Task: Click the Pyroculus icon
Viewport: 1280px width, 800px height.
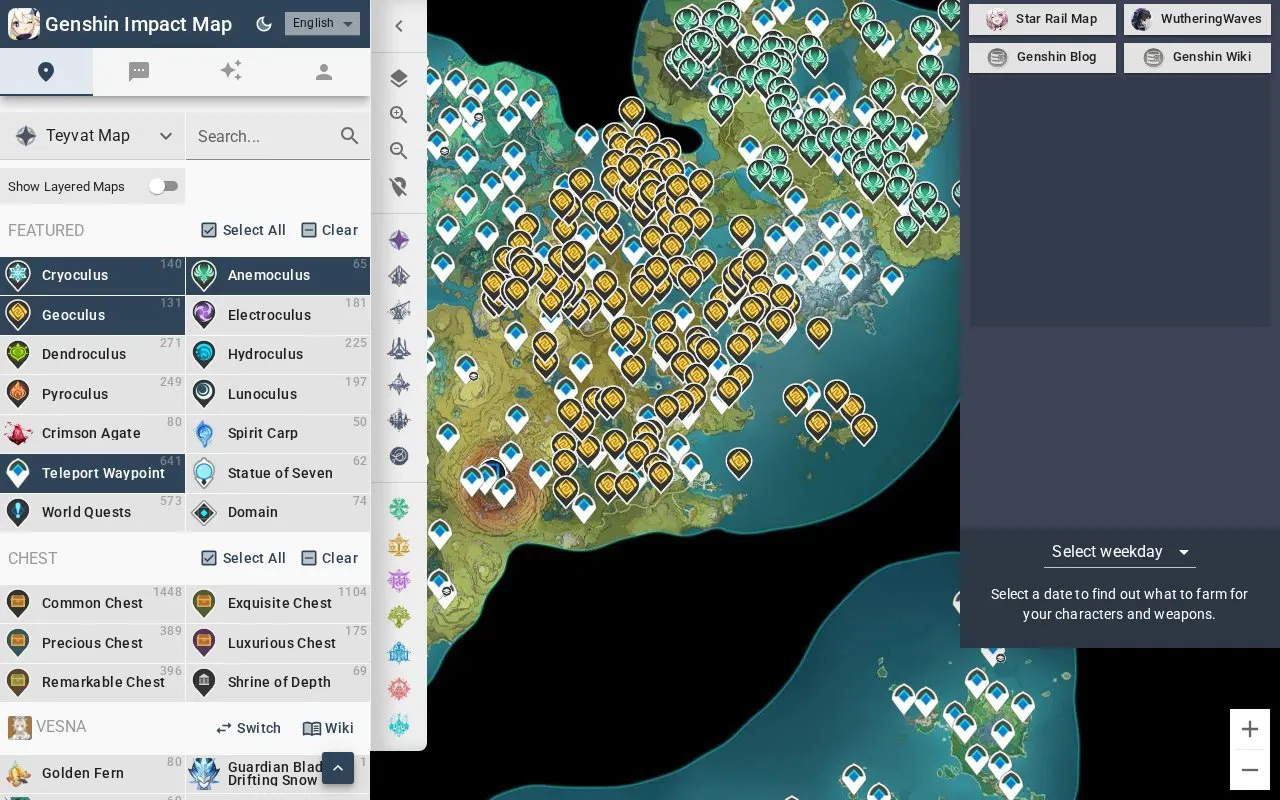Action: tap(18, 394)
